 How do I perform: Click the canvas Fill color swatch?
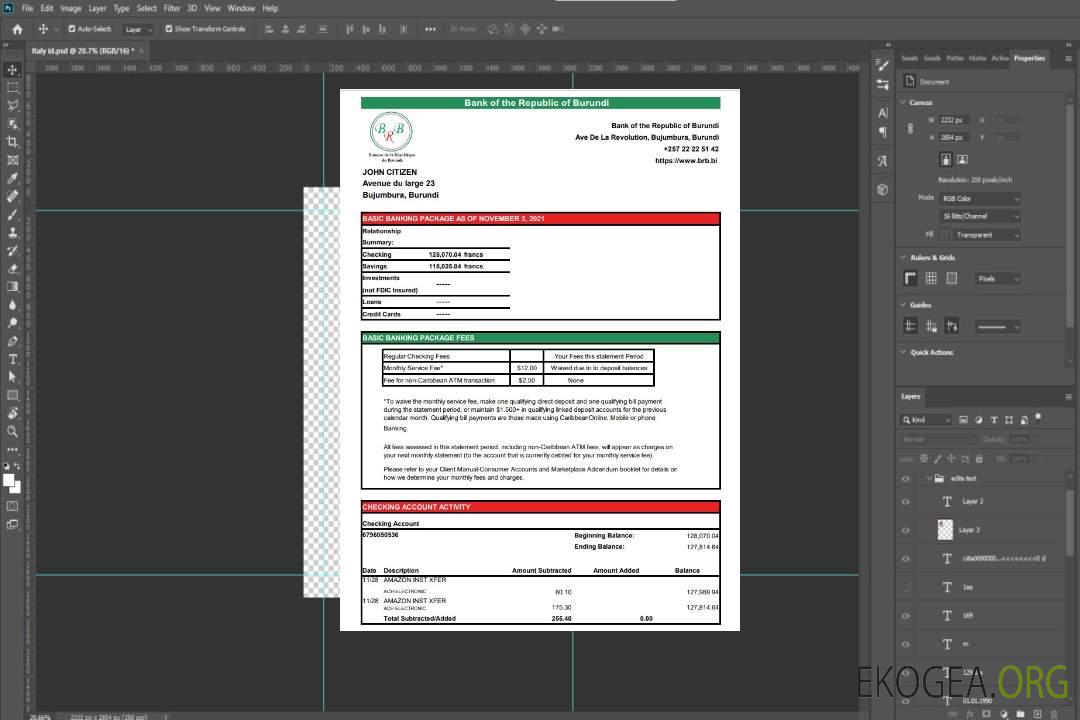944,235
